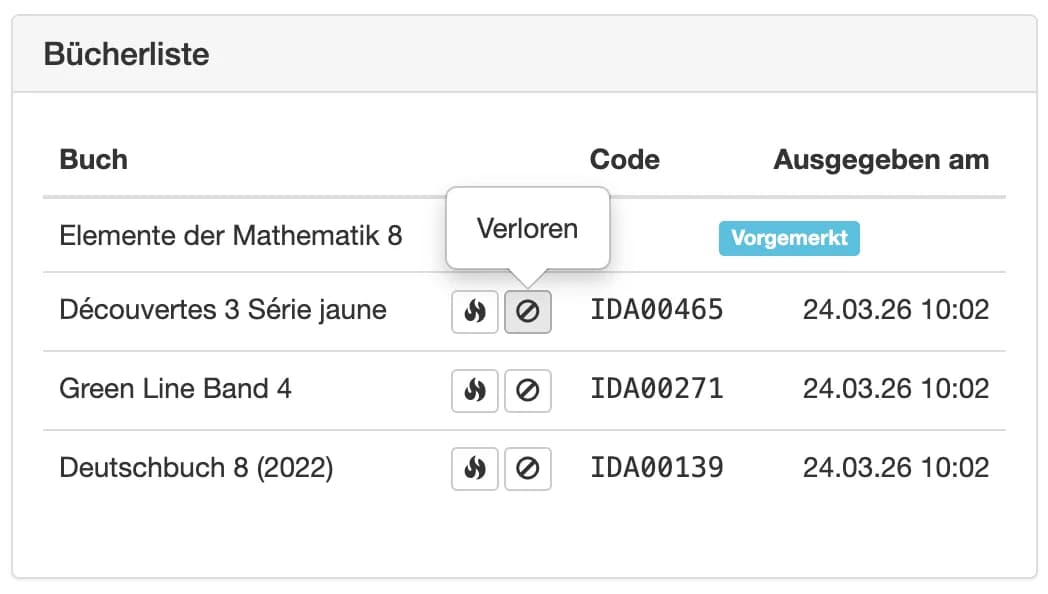Select the code IDA00271
The image size is (1048, 594).
[x=656, y=390]
